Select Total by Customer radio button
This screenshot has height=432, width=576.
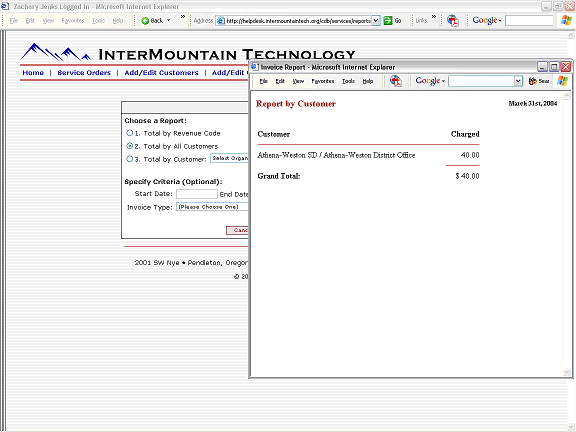pos(129,159)
